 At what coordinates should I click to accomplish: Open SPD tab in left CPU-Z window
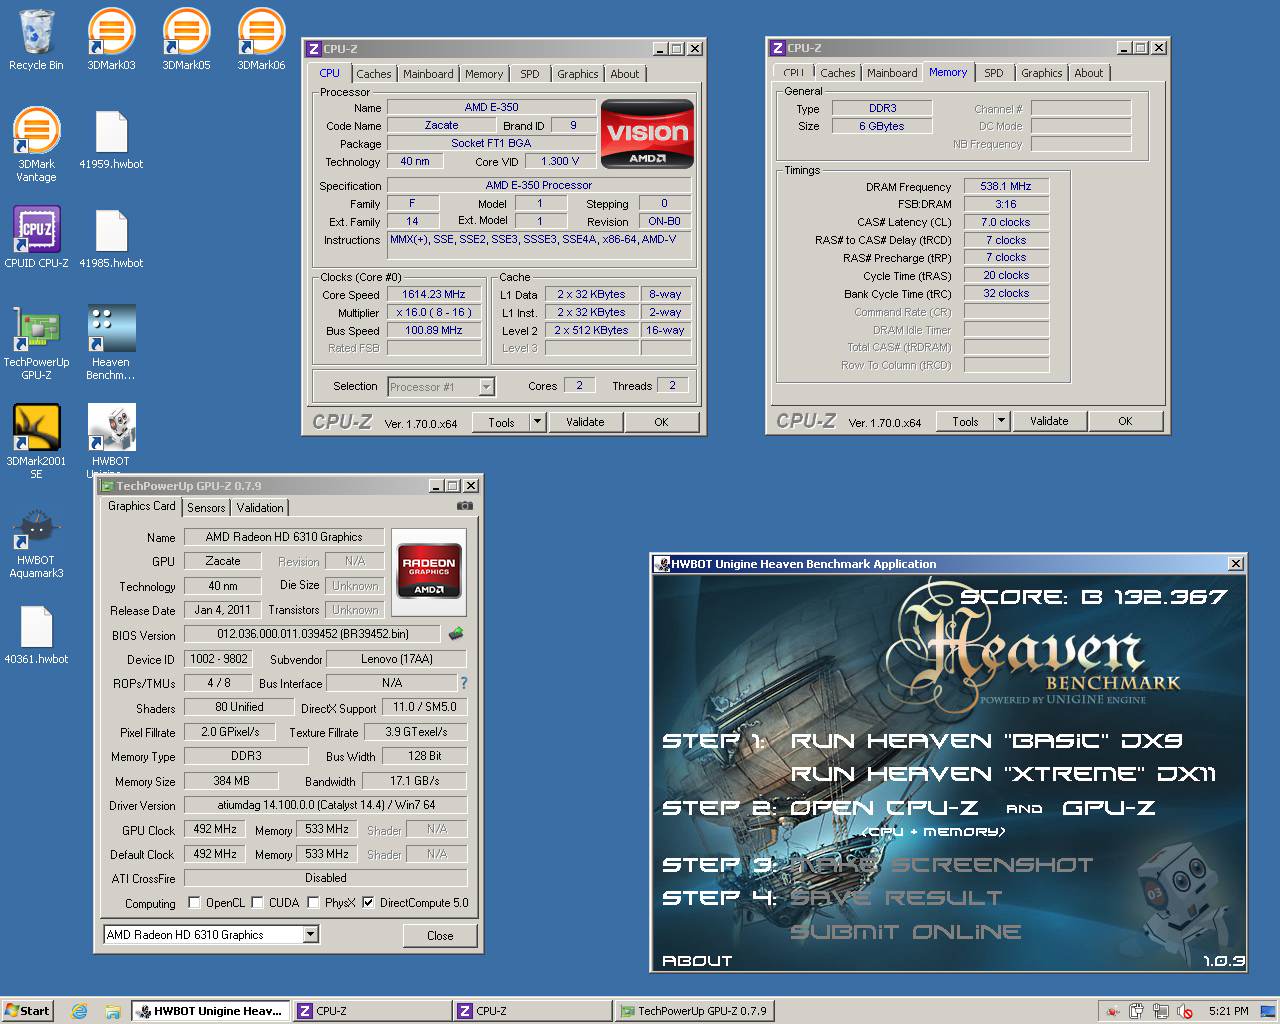click(530, 74)
